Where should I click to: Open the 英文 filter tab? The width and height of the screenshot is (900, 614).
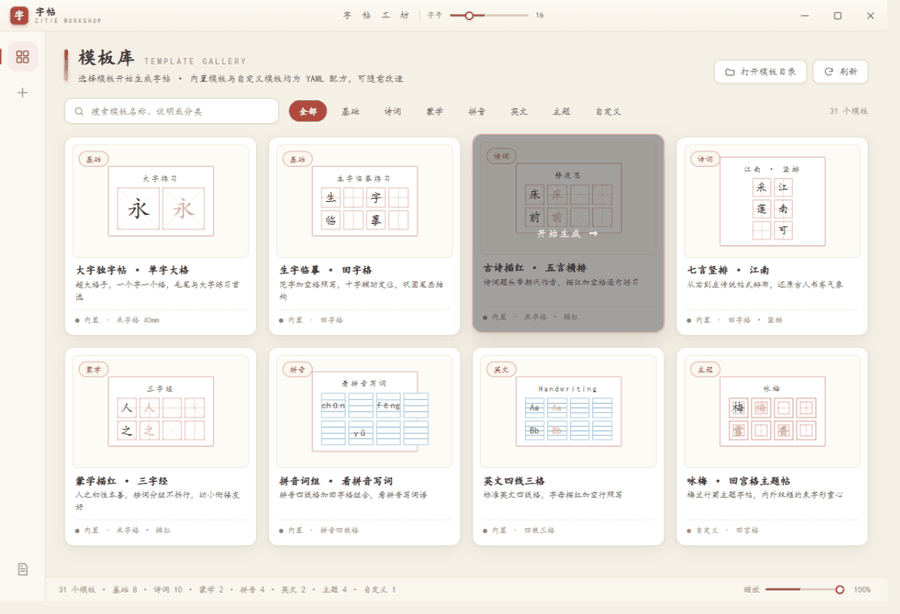click(x=519, y=111)
